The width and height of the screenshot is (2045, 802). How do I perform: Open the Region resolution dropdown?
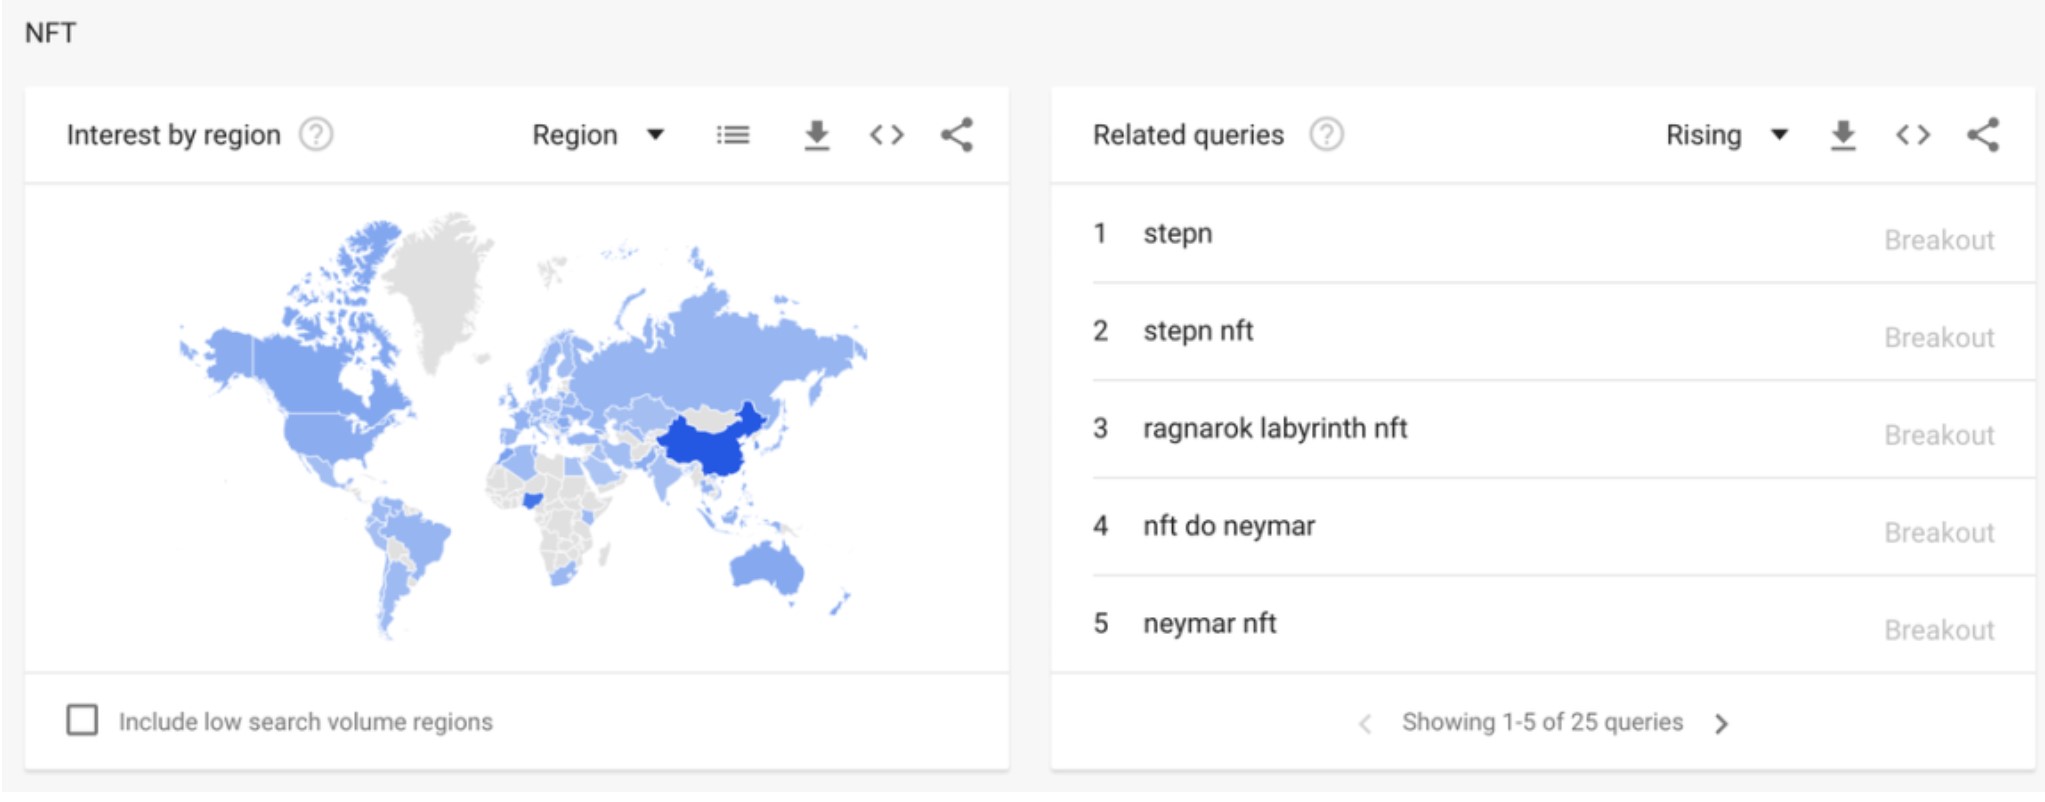pyautogui.click(x=598, y=135)
